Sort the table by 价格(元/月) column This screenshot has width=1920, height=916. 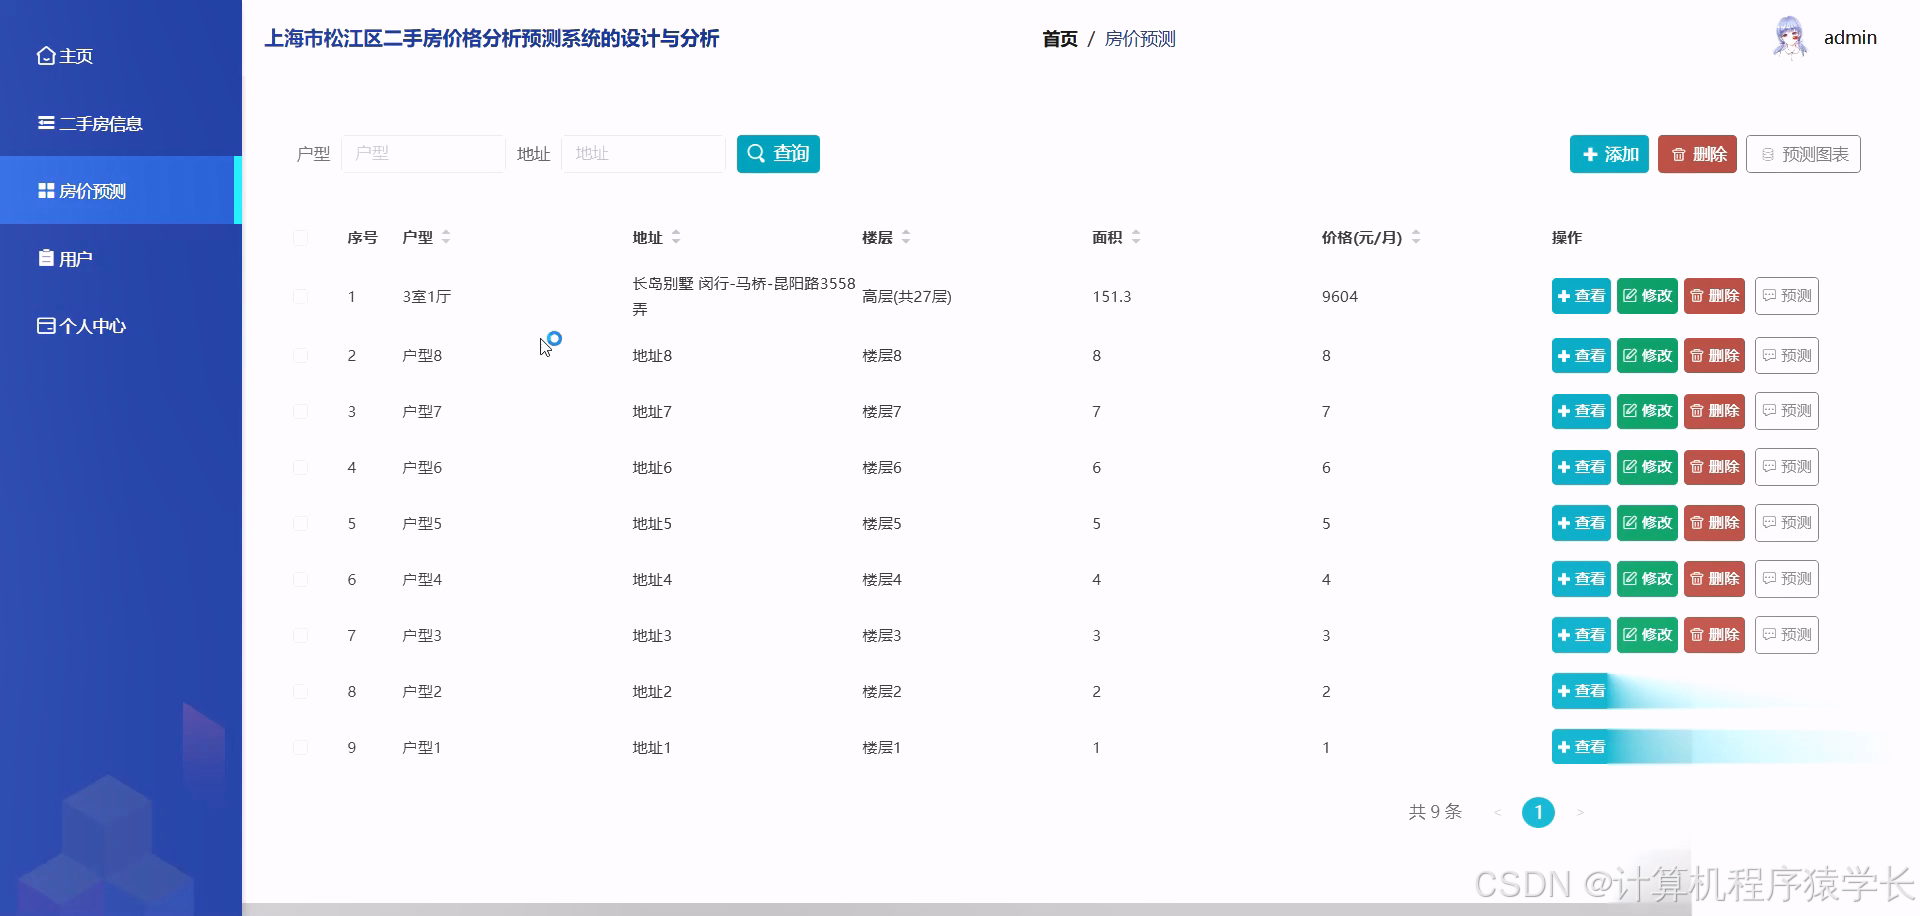point(1416,237)
